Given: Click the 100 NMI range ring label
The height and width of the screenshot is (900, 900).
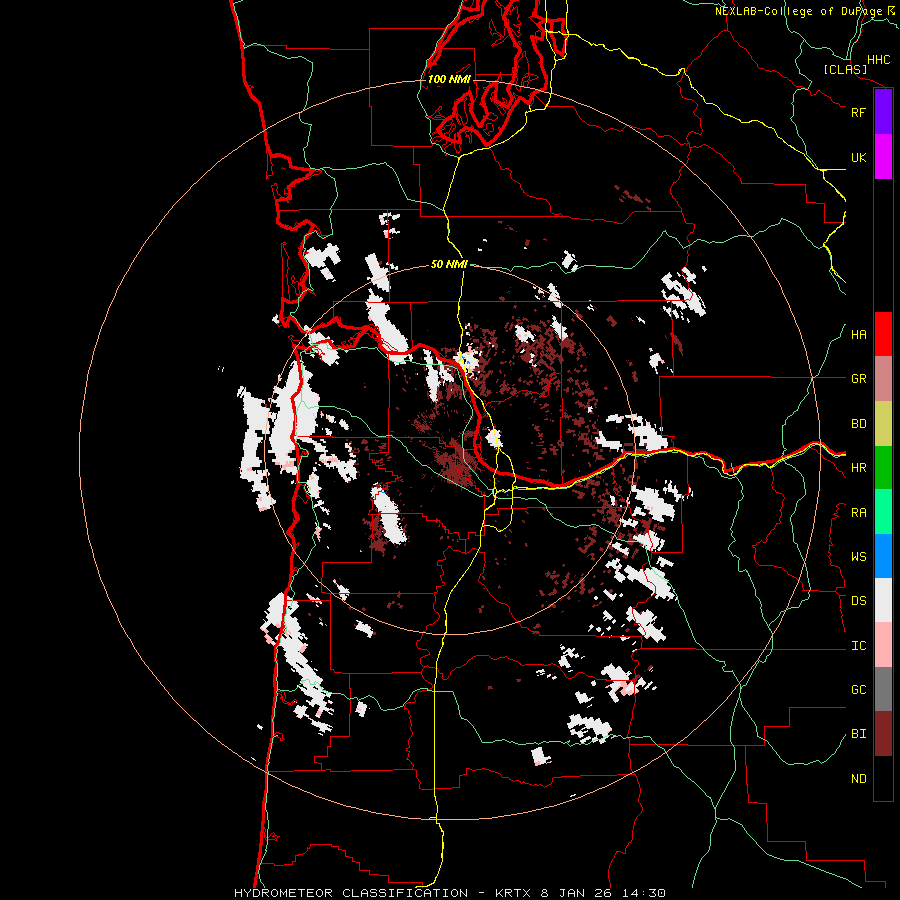Looking at the screenshot, I should coord(449,79).
